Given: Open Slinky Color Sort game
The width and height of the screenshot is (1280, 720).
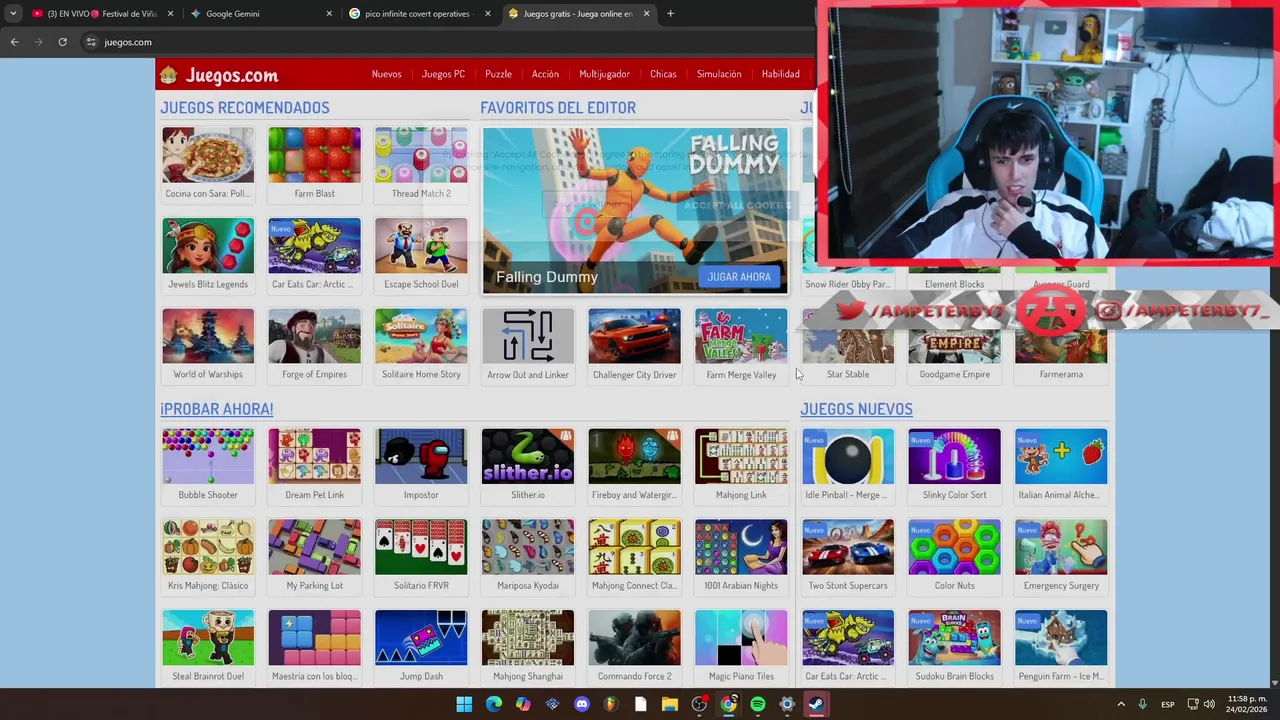Looking at the screenshot, I should point(954,465).
